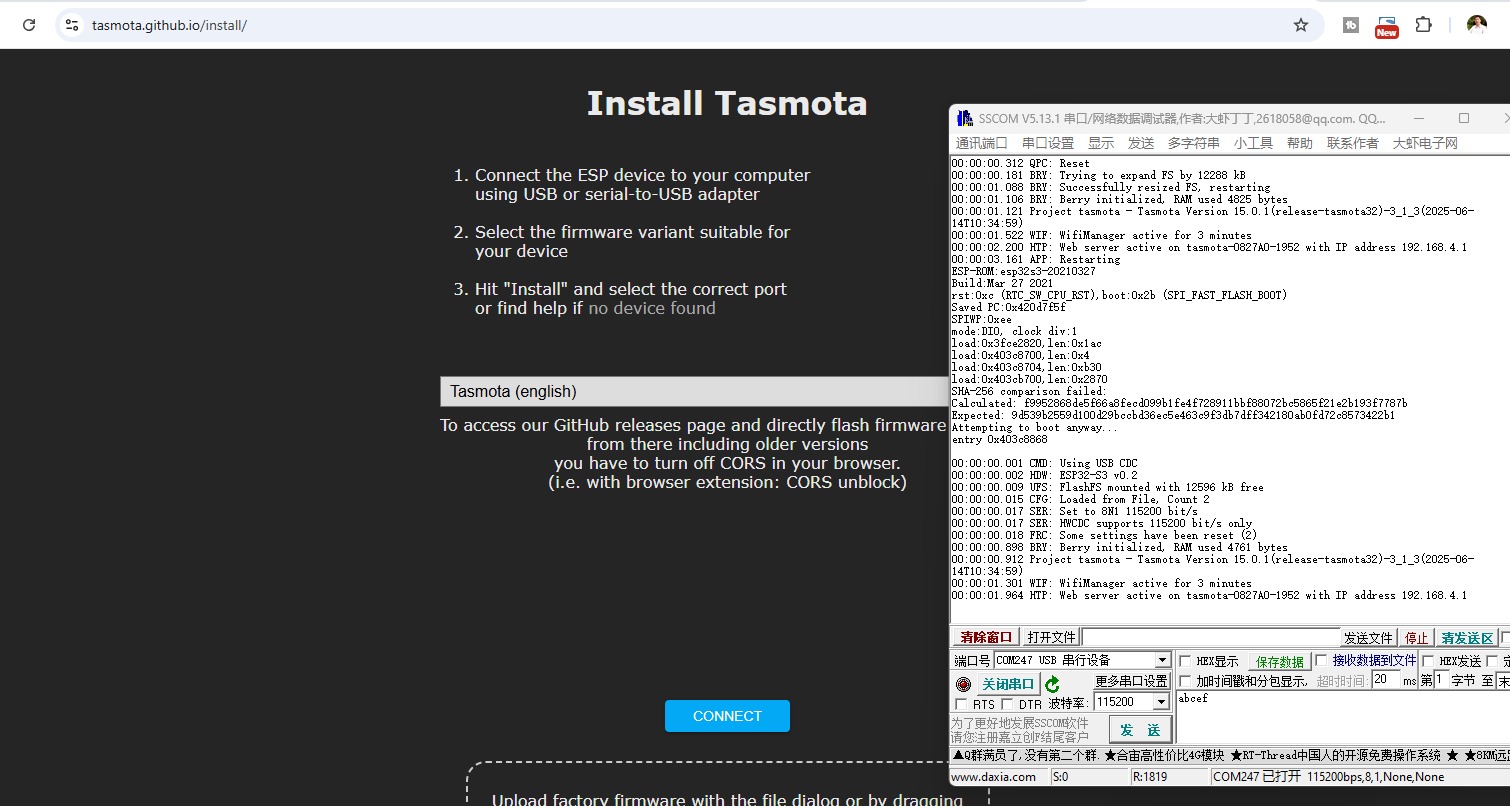Viewport: 1510px width, 806px height.
Task: Click the 'no device found' help link
Action: pos(651,308)
